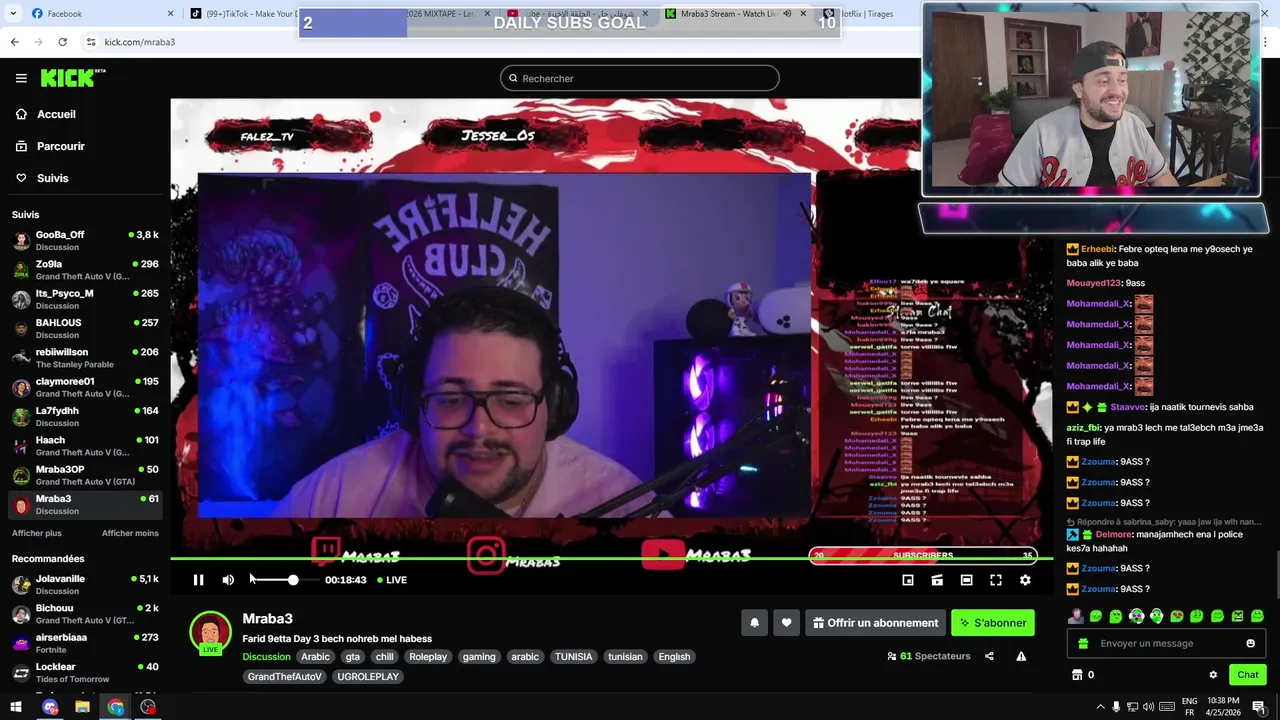Mute the stream volume icon

pos(228,580)
